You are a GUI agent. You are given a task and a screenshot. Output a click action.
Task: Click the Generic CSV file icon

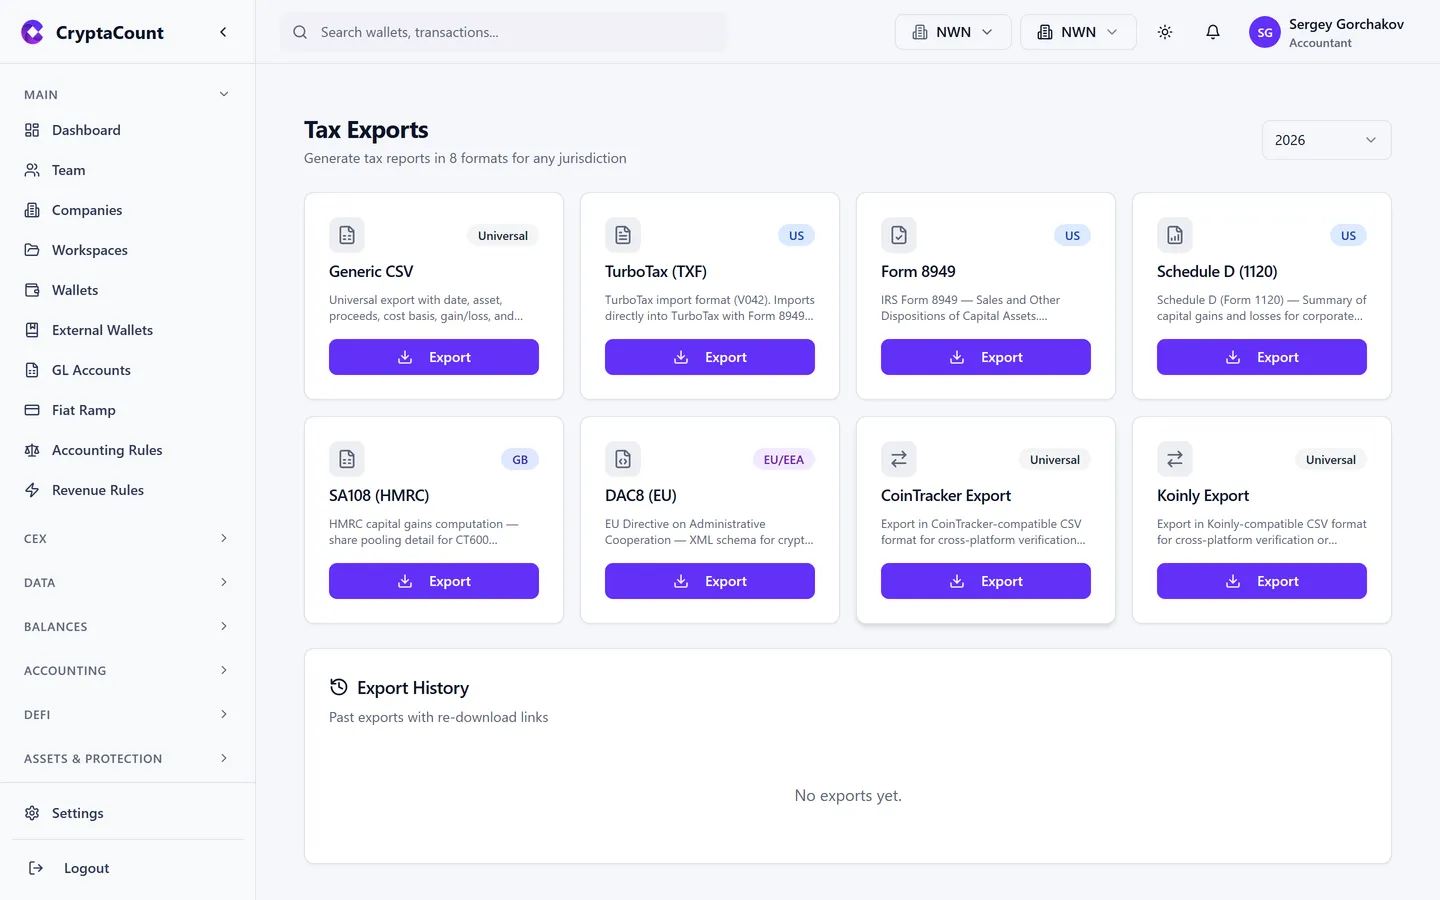(x=347, y=235)
